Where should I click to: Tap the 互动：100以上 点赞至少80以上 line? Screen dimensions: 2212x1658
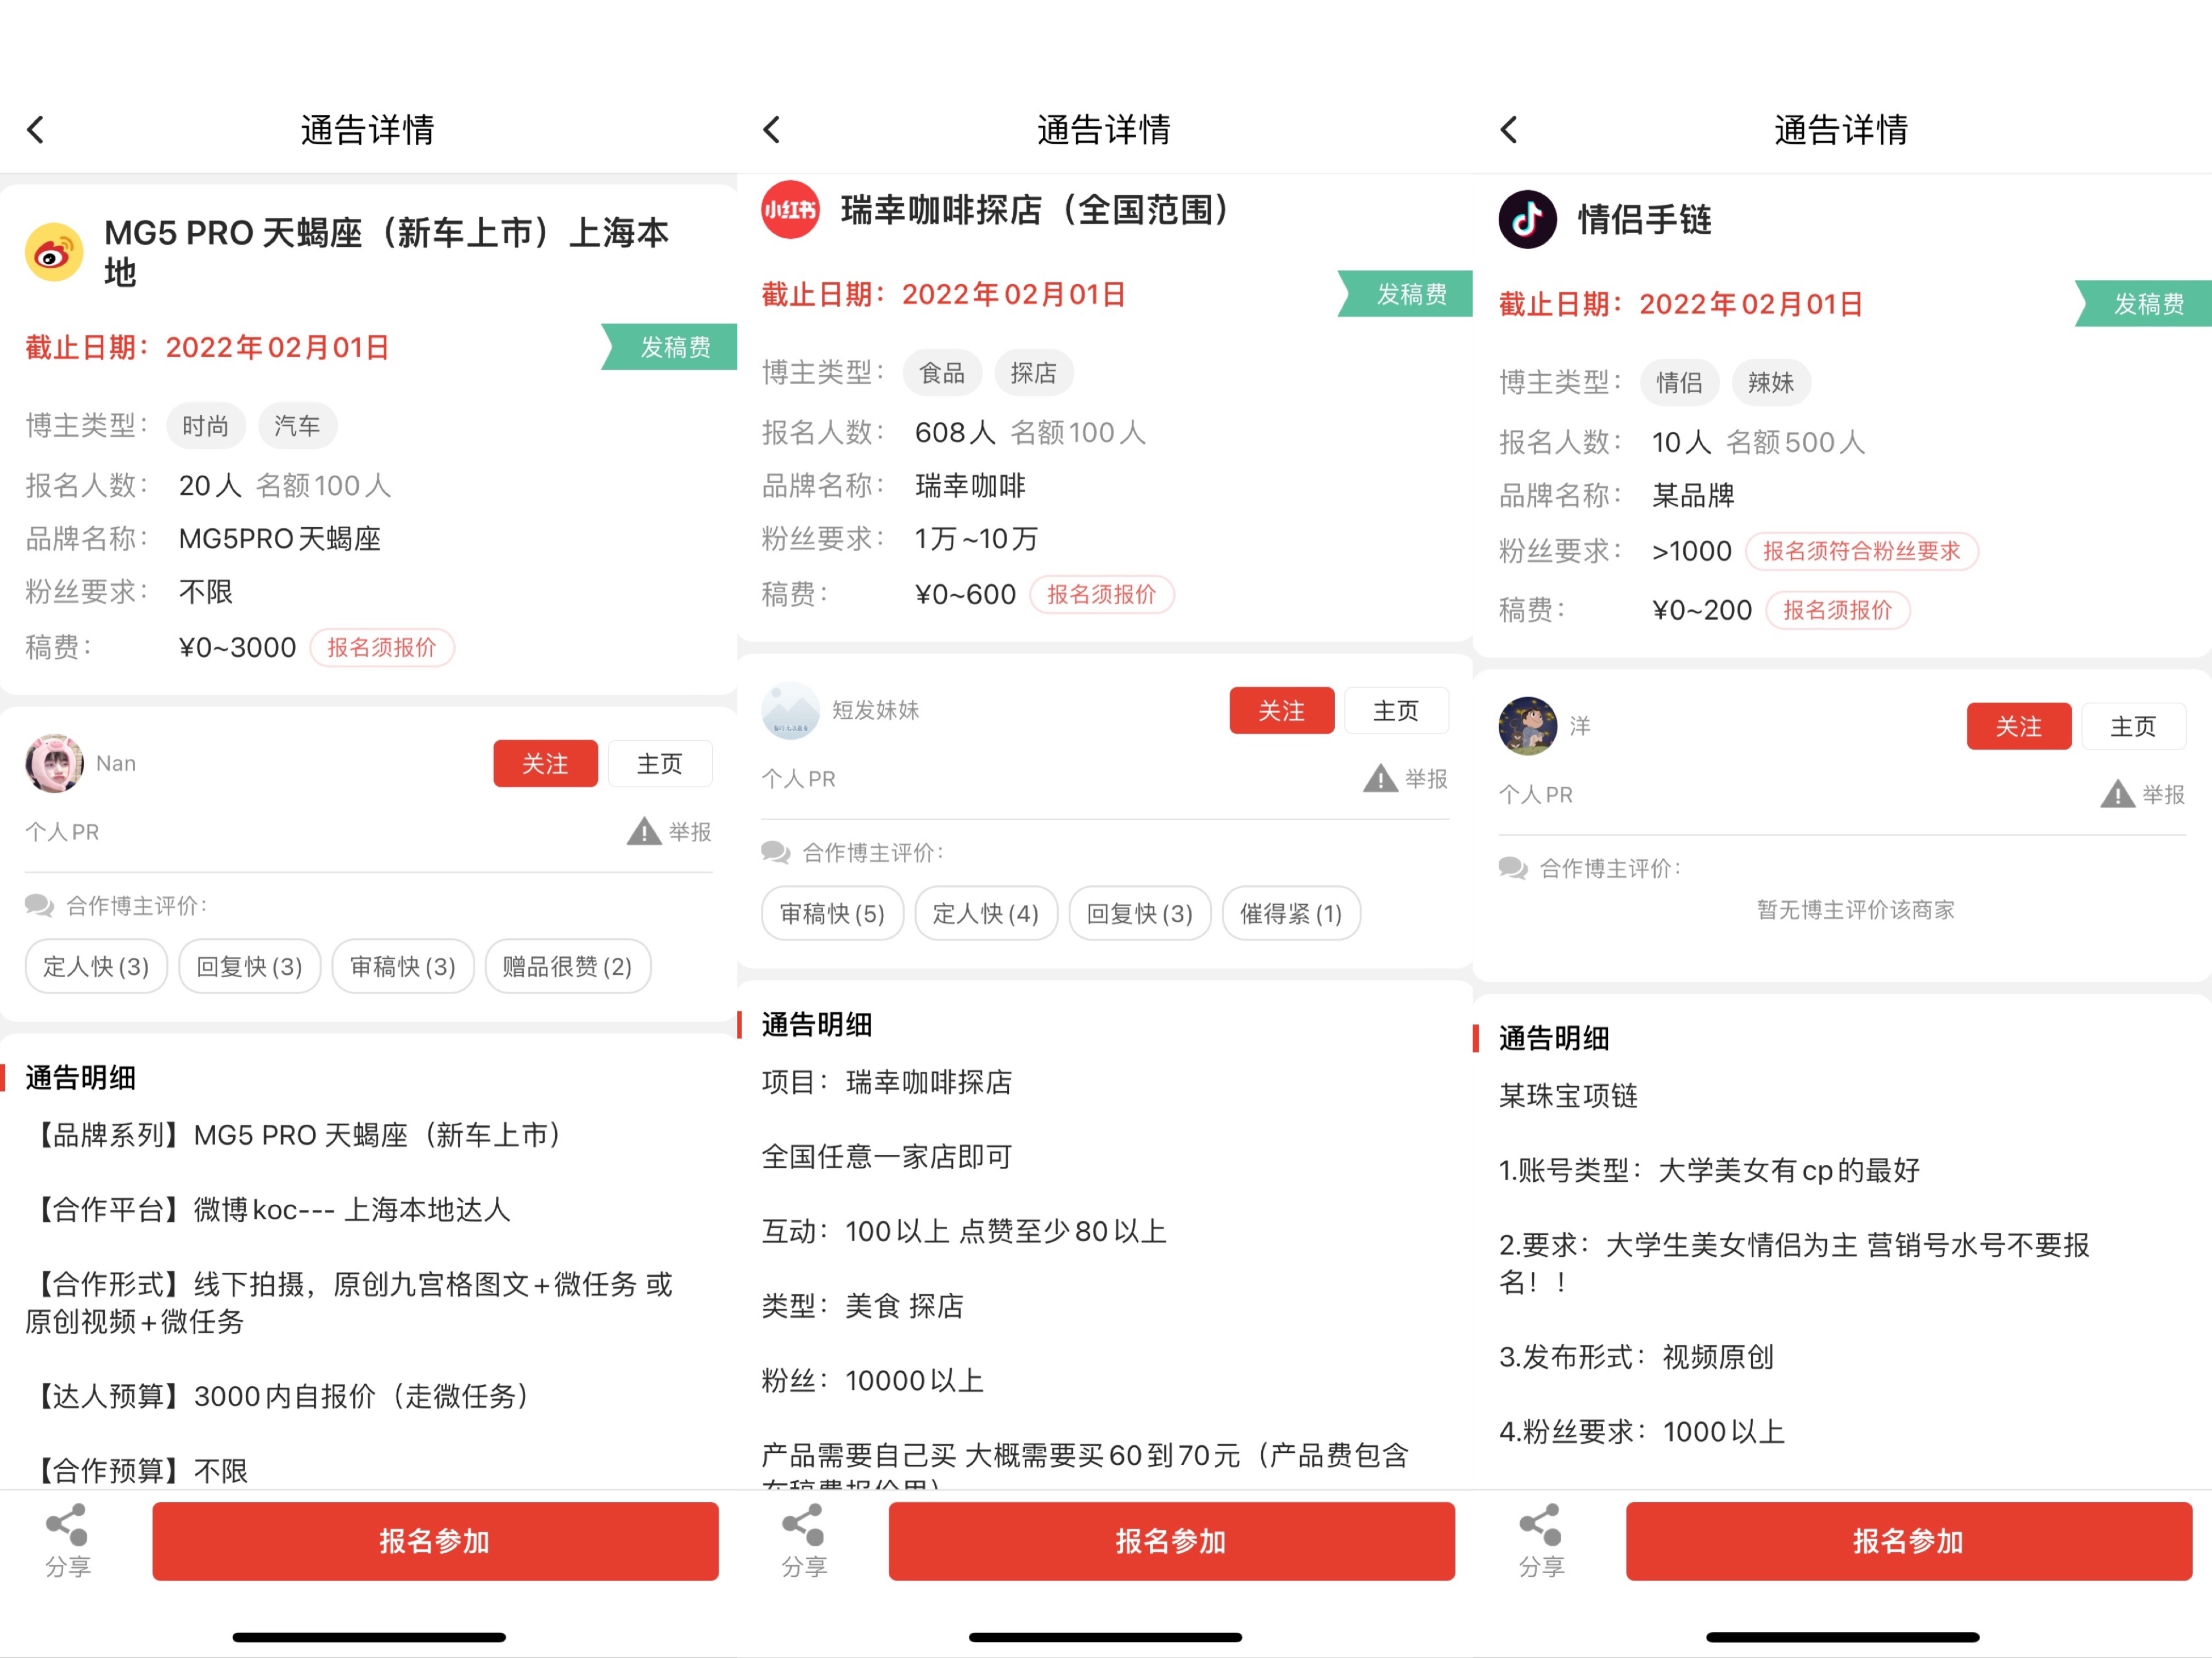[x=964, y=1231]
